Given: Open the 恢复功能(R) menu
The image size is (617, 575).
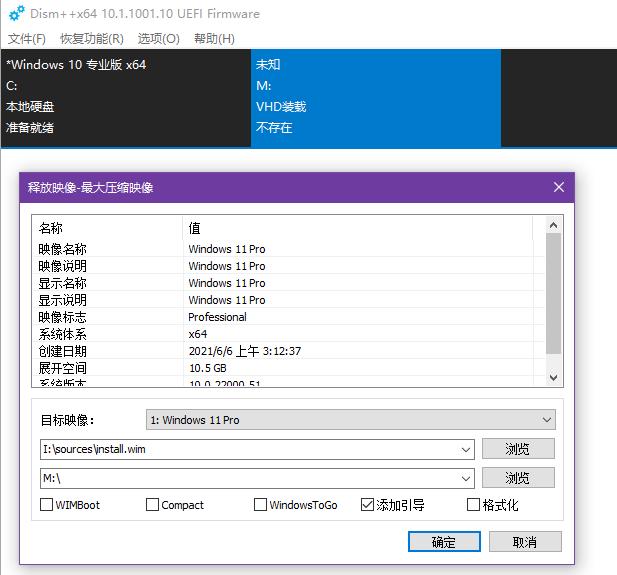Looking at the screenshot, I should (92, 39).
